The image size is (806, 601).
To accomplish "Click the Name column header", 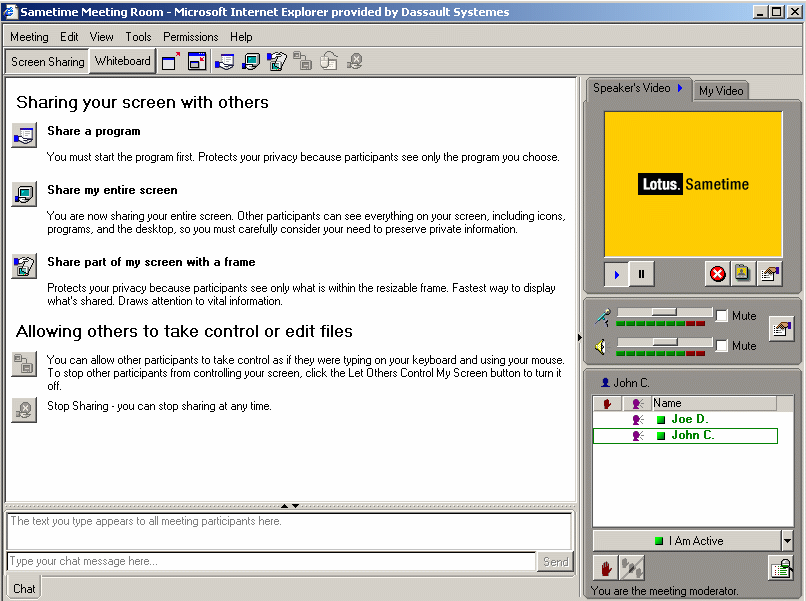I will point(714,404).
